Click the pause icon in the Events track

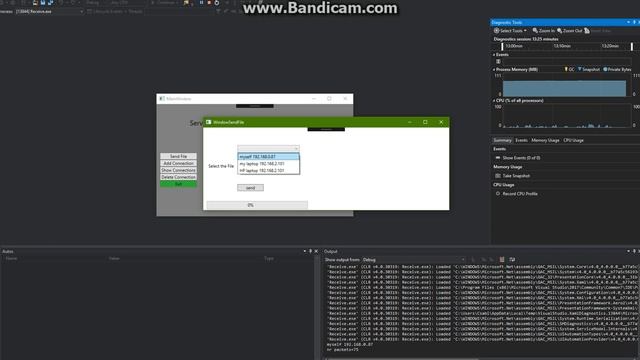[498, 62]
